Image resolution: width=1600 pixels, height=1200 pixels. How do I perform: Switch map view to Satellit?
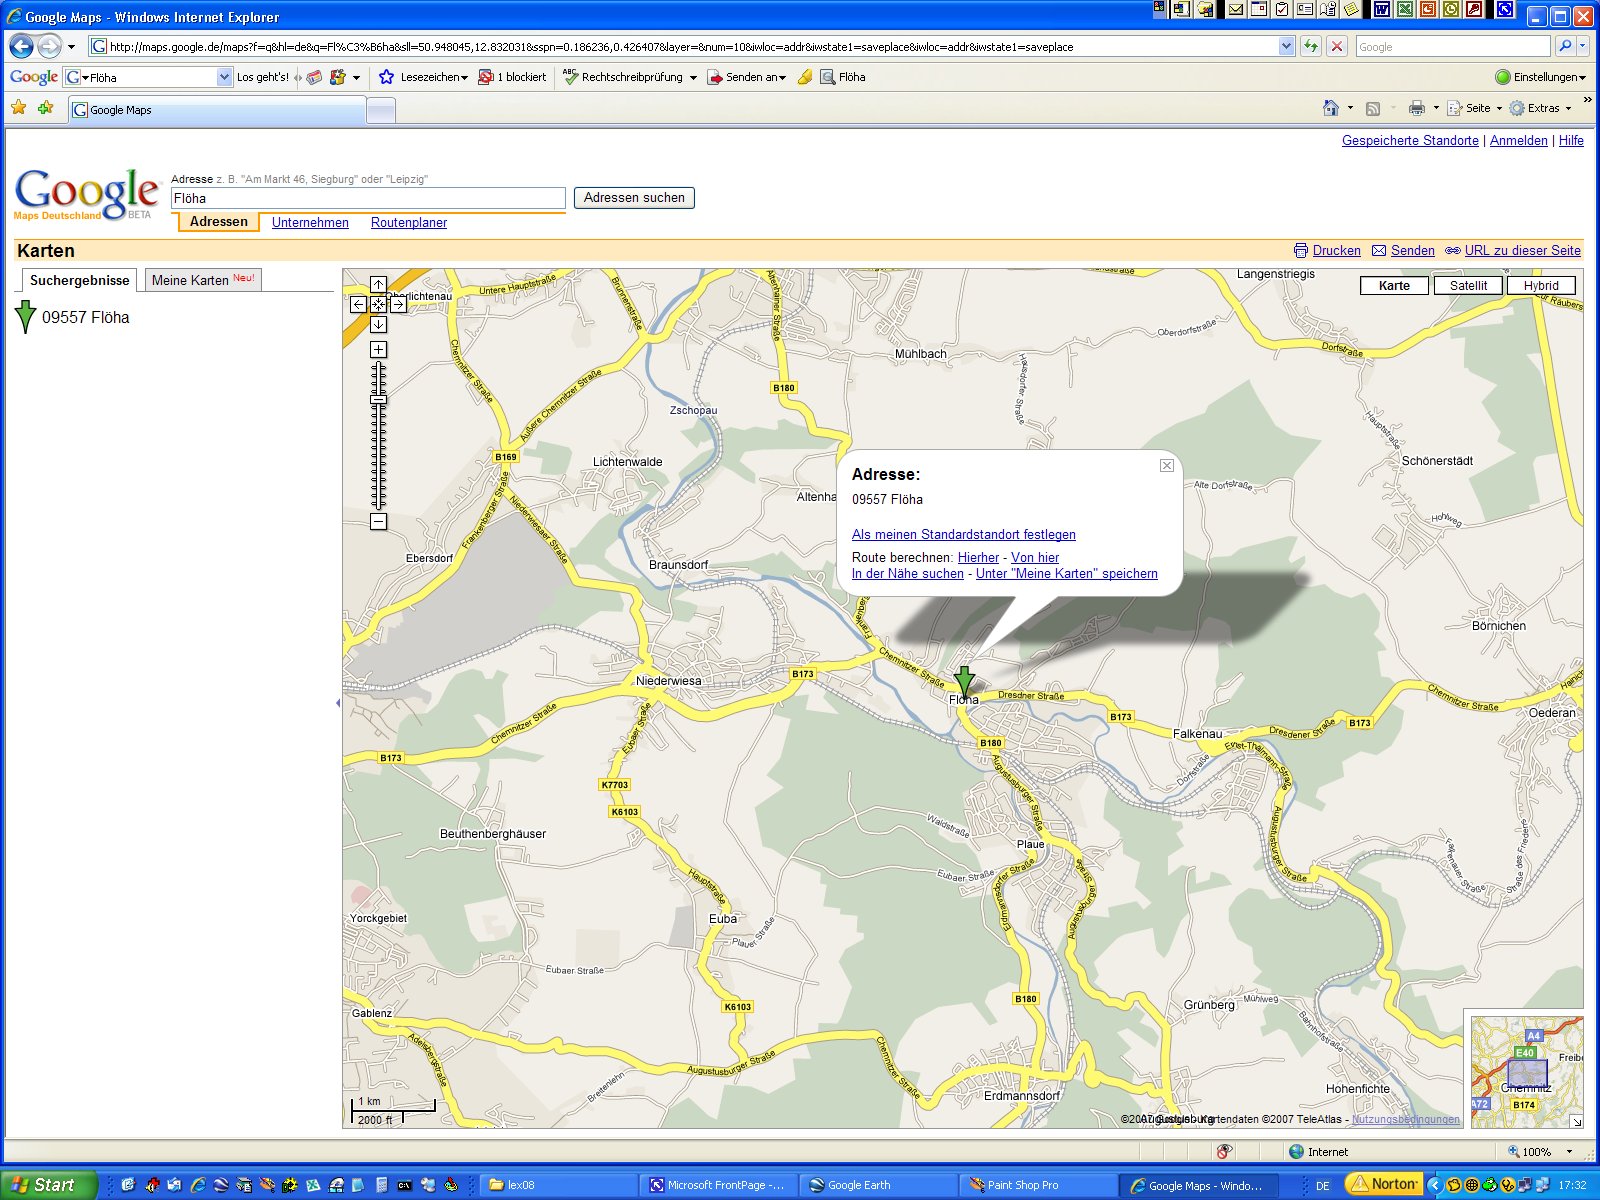tap(1468, 286)
